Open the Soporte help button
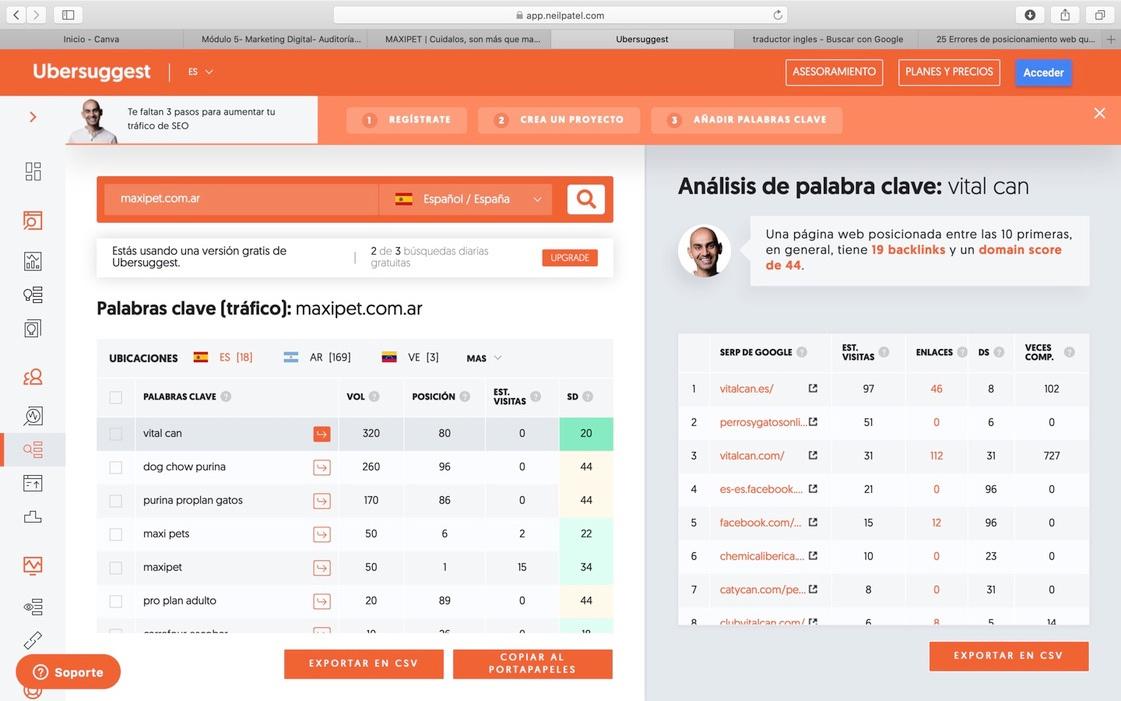The image size is (1121, 701). point(69,672)
